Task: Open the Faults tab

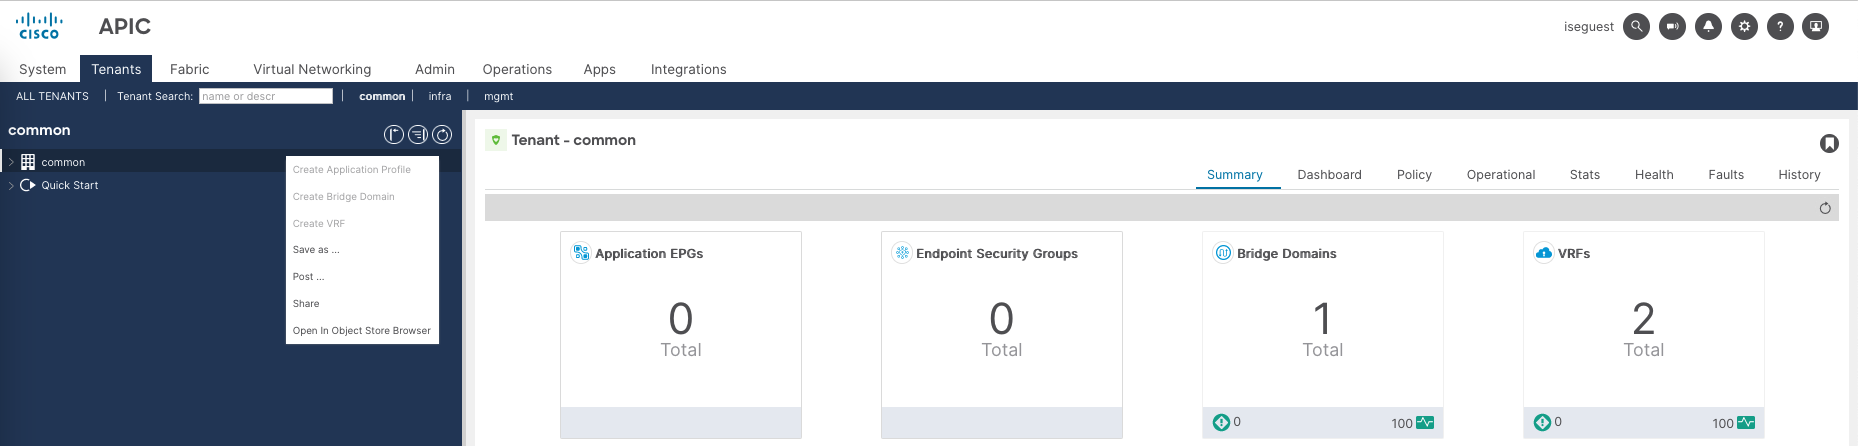Action: tap(1725, 174)
